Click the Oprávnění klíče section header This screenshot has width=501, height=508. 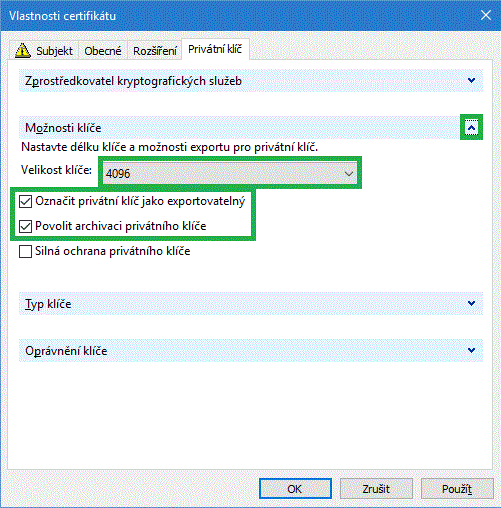point(251,351)
